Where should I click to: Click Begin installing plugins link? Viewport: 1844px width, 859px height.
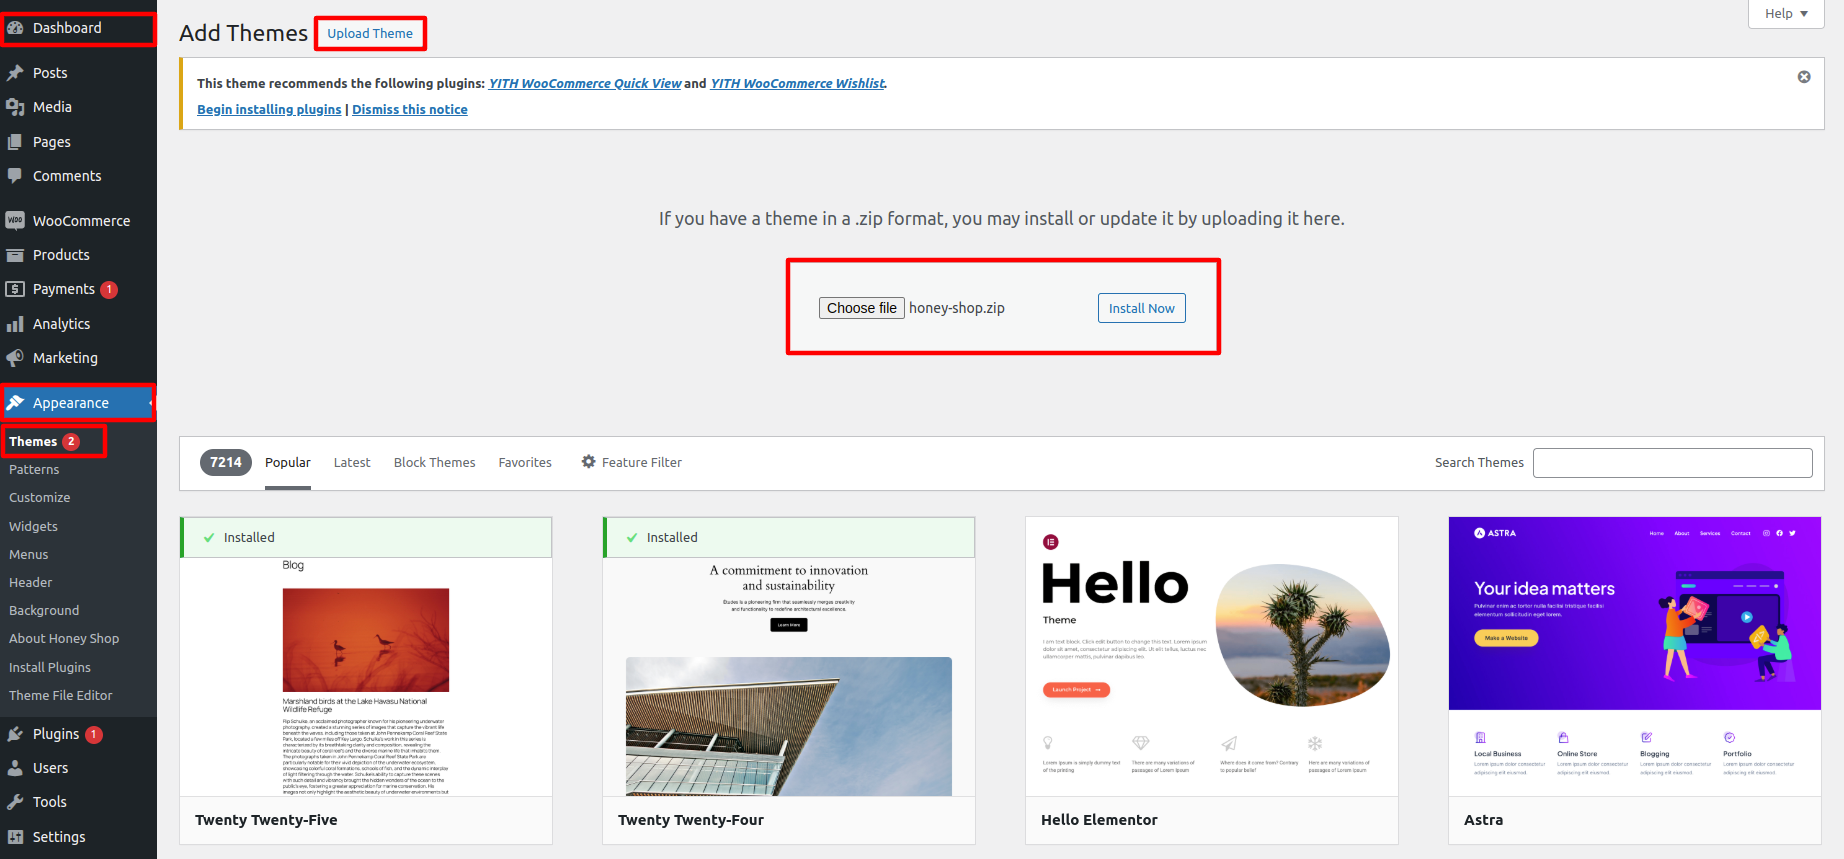[x=269, y=110]
